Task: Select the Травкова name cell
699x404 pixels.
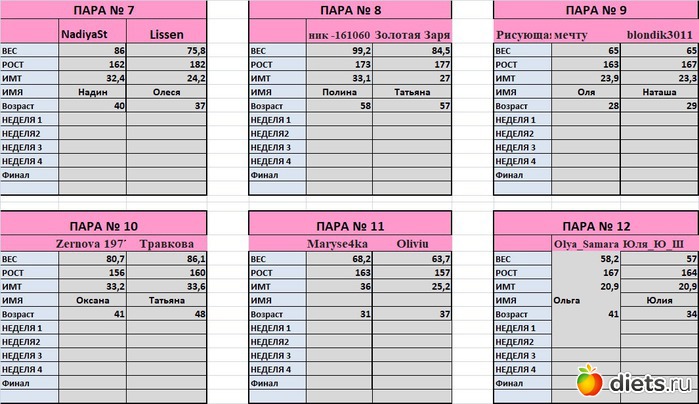Action: click(167, 242)
